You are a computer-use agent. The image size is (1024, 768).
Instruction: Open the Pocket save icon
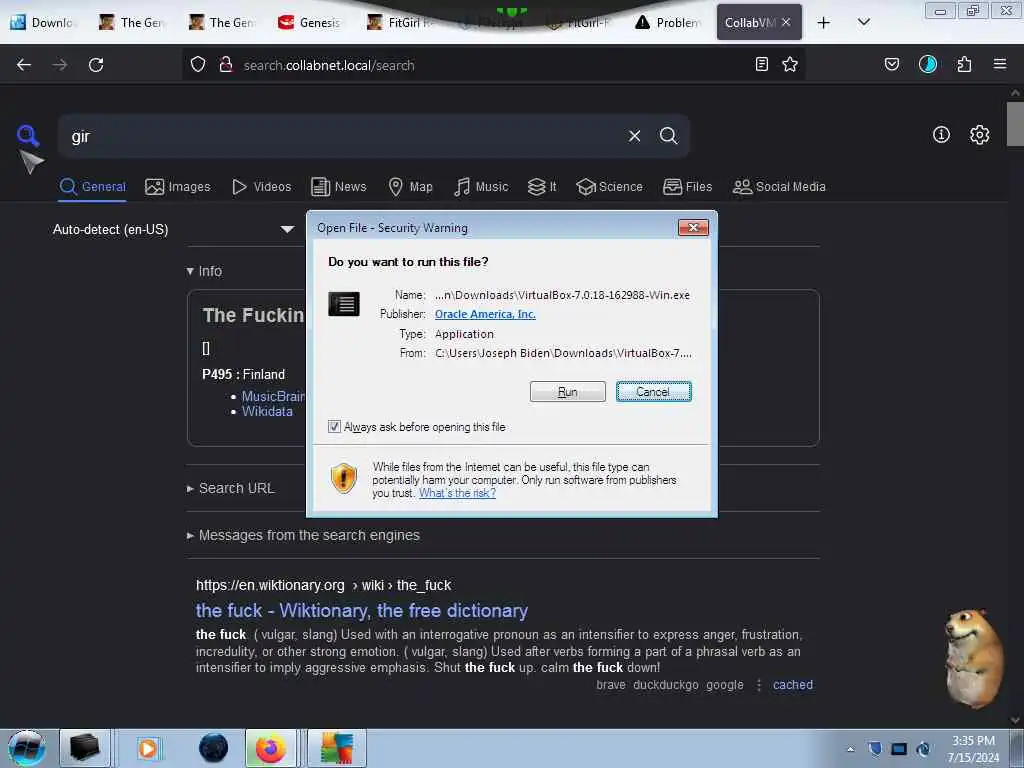(x=891, y=64)
